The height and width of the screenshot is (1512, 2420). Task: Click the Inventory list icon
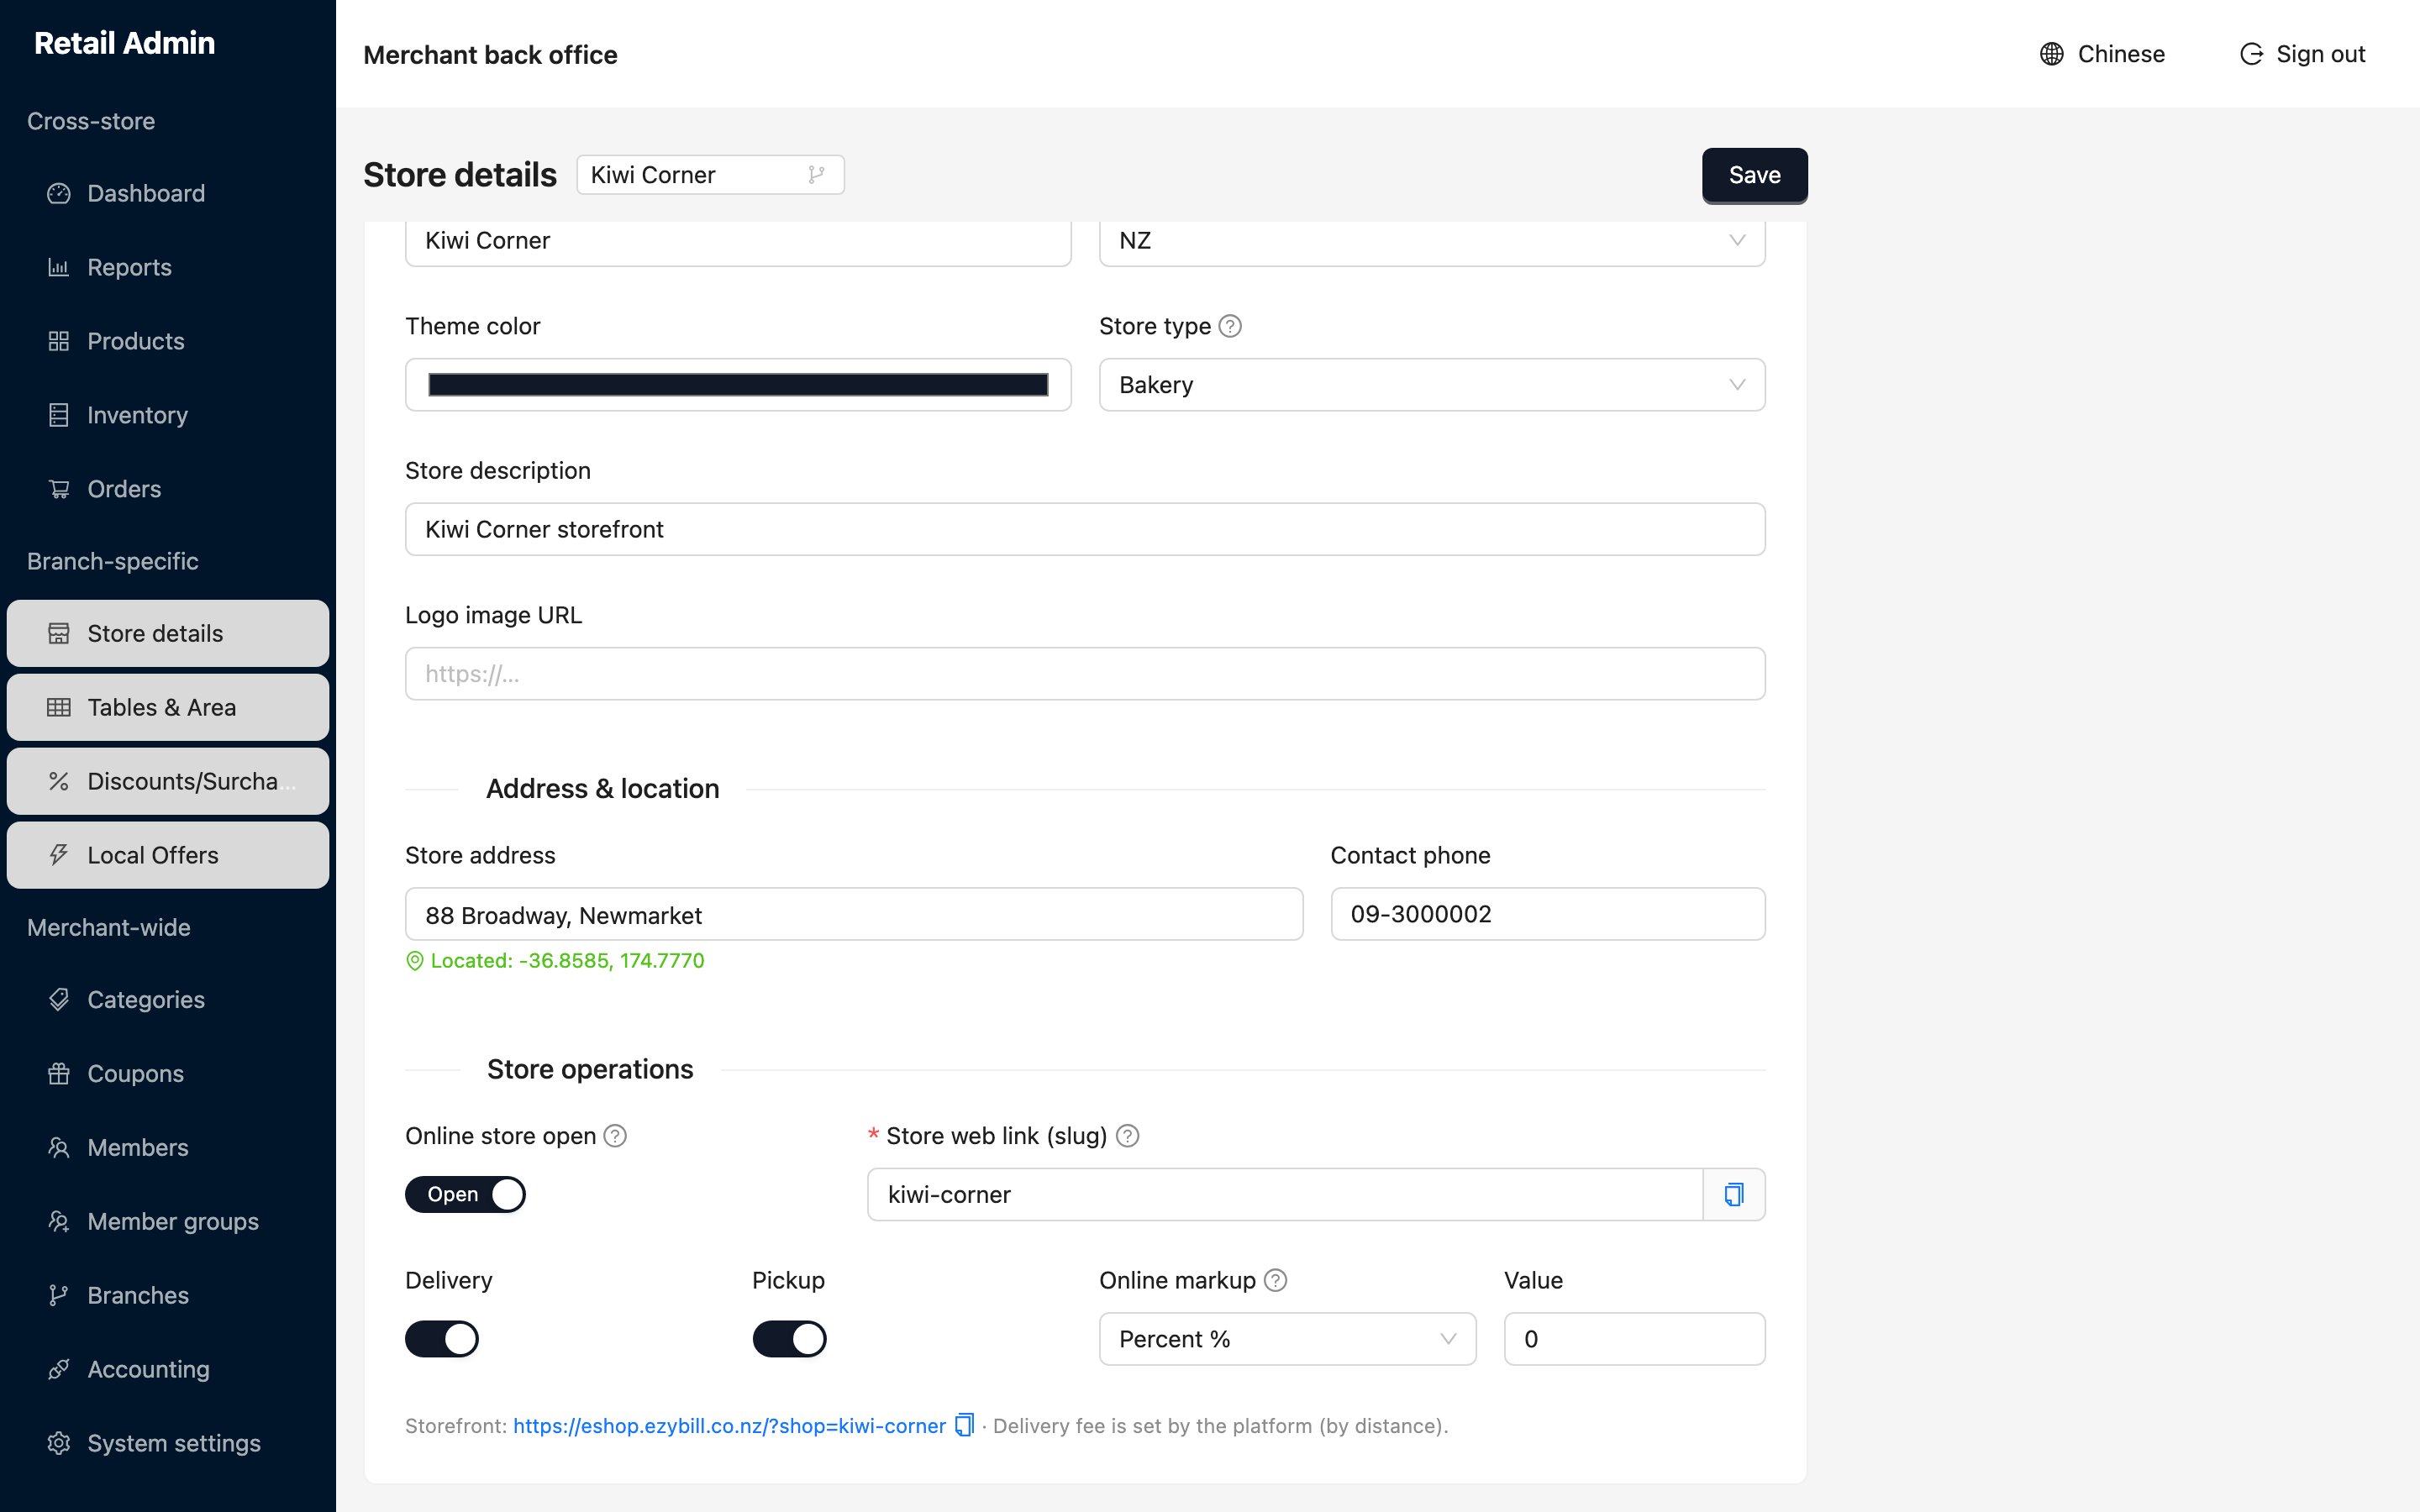coord(59,415)
